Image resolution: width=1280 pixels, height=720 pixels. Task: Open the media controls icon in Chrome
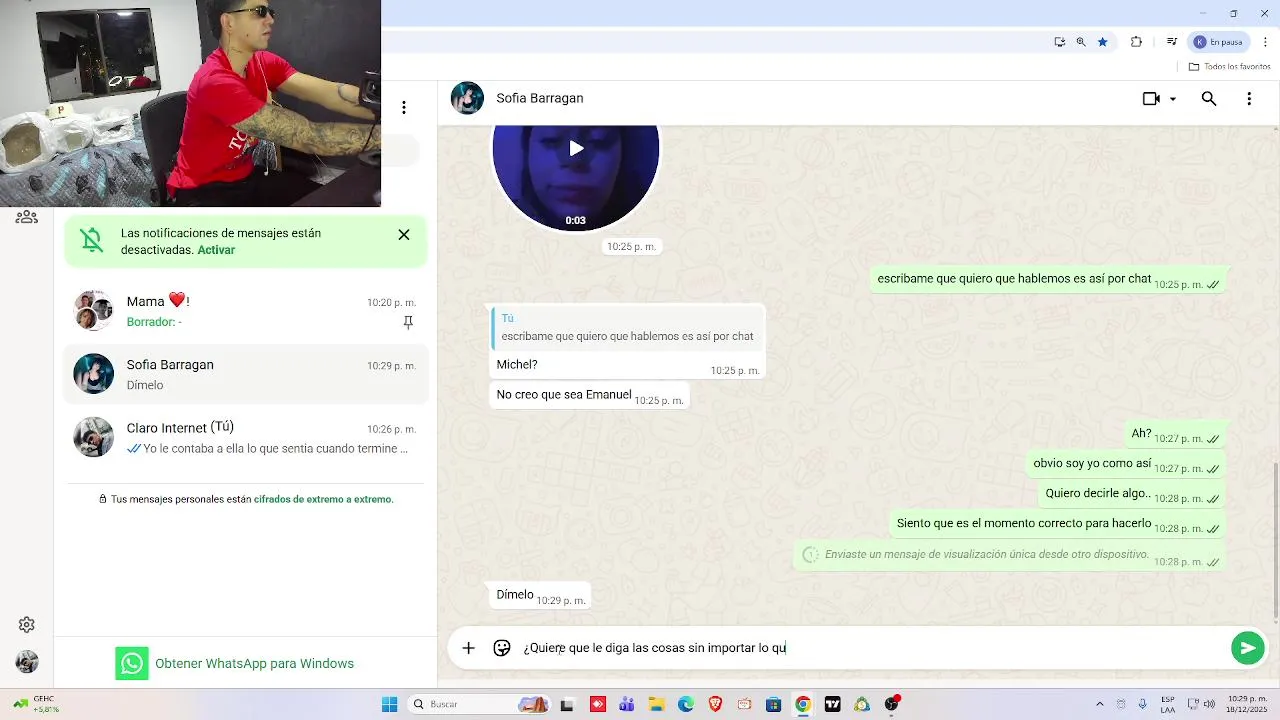(x=1171, y=42)
